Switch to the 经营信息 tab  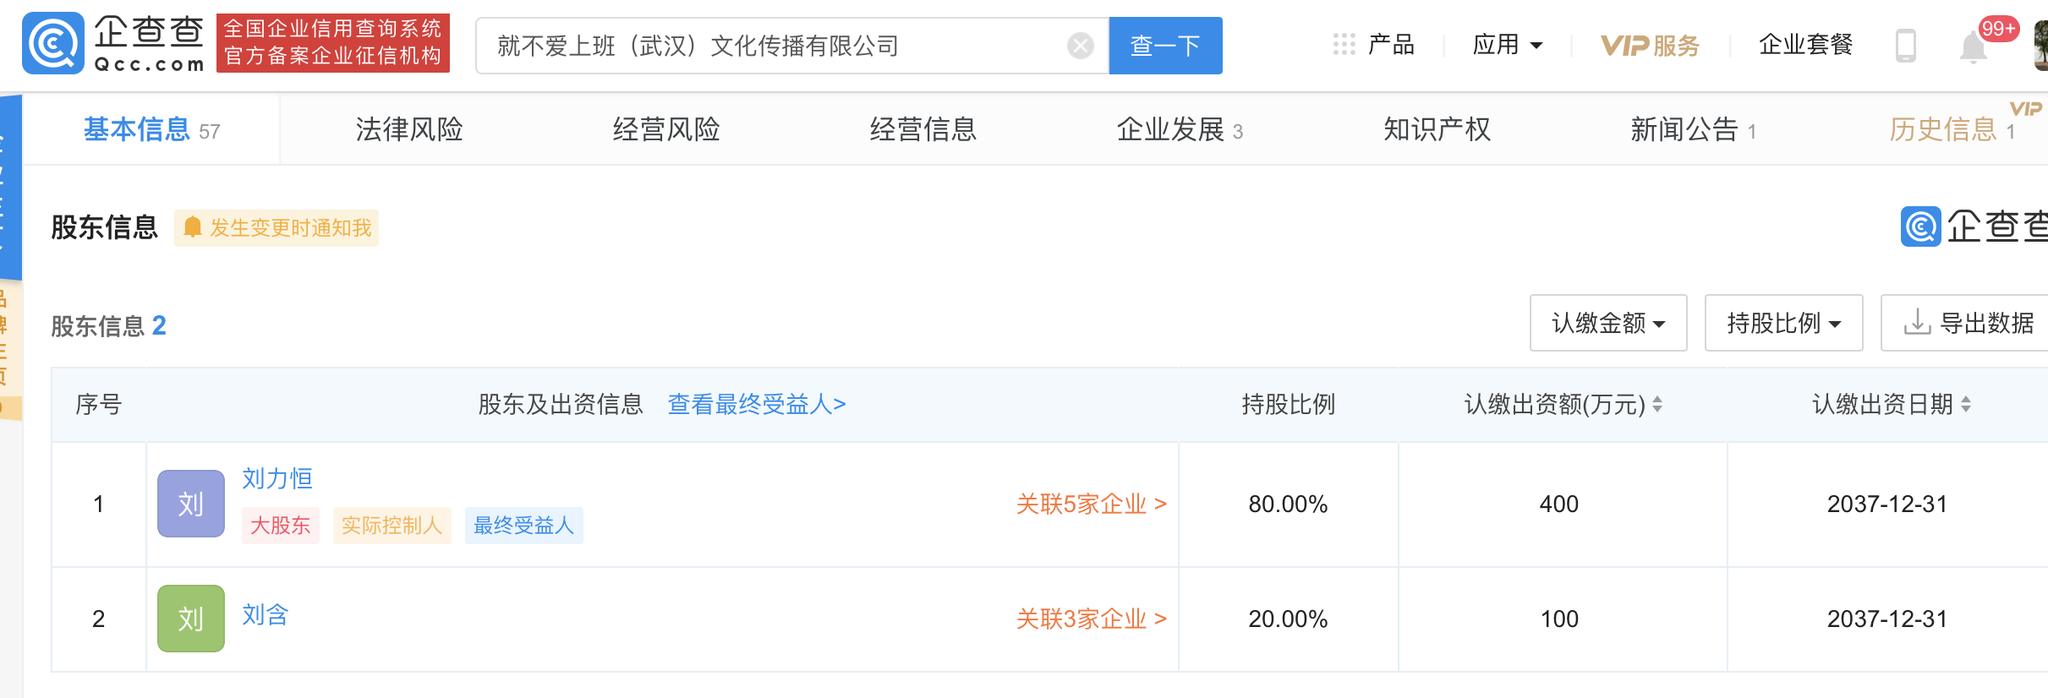pyautogui.click(x=923, y=129)
